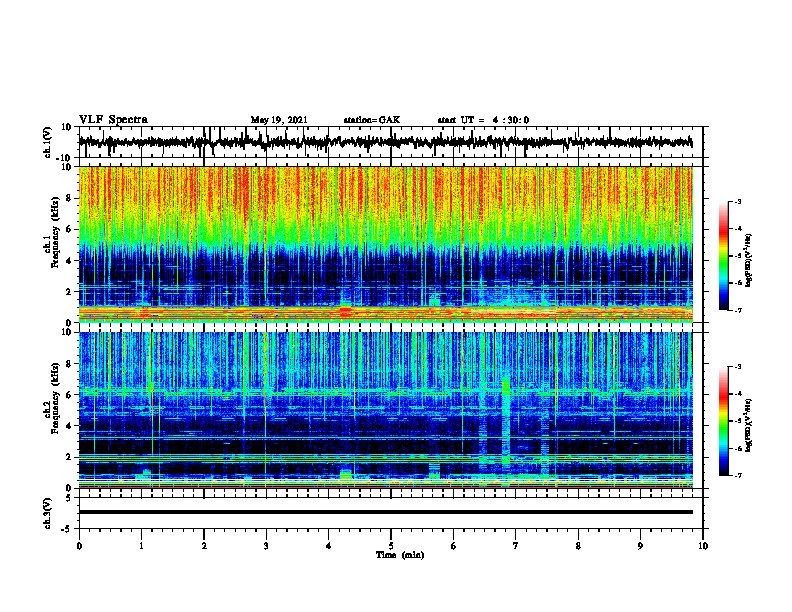Click time axis tick label "1"
The width and height of the screenshot is (792, 612).
click(x=141, y=546)
